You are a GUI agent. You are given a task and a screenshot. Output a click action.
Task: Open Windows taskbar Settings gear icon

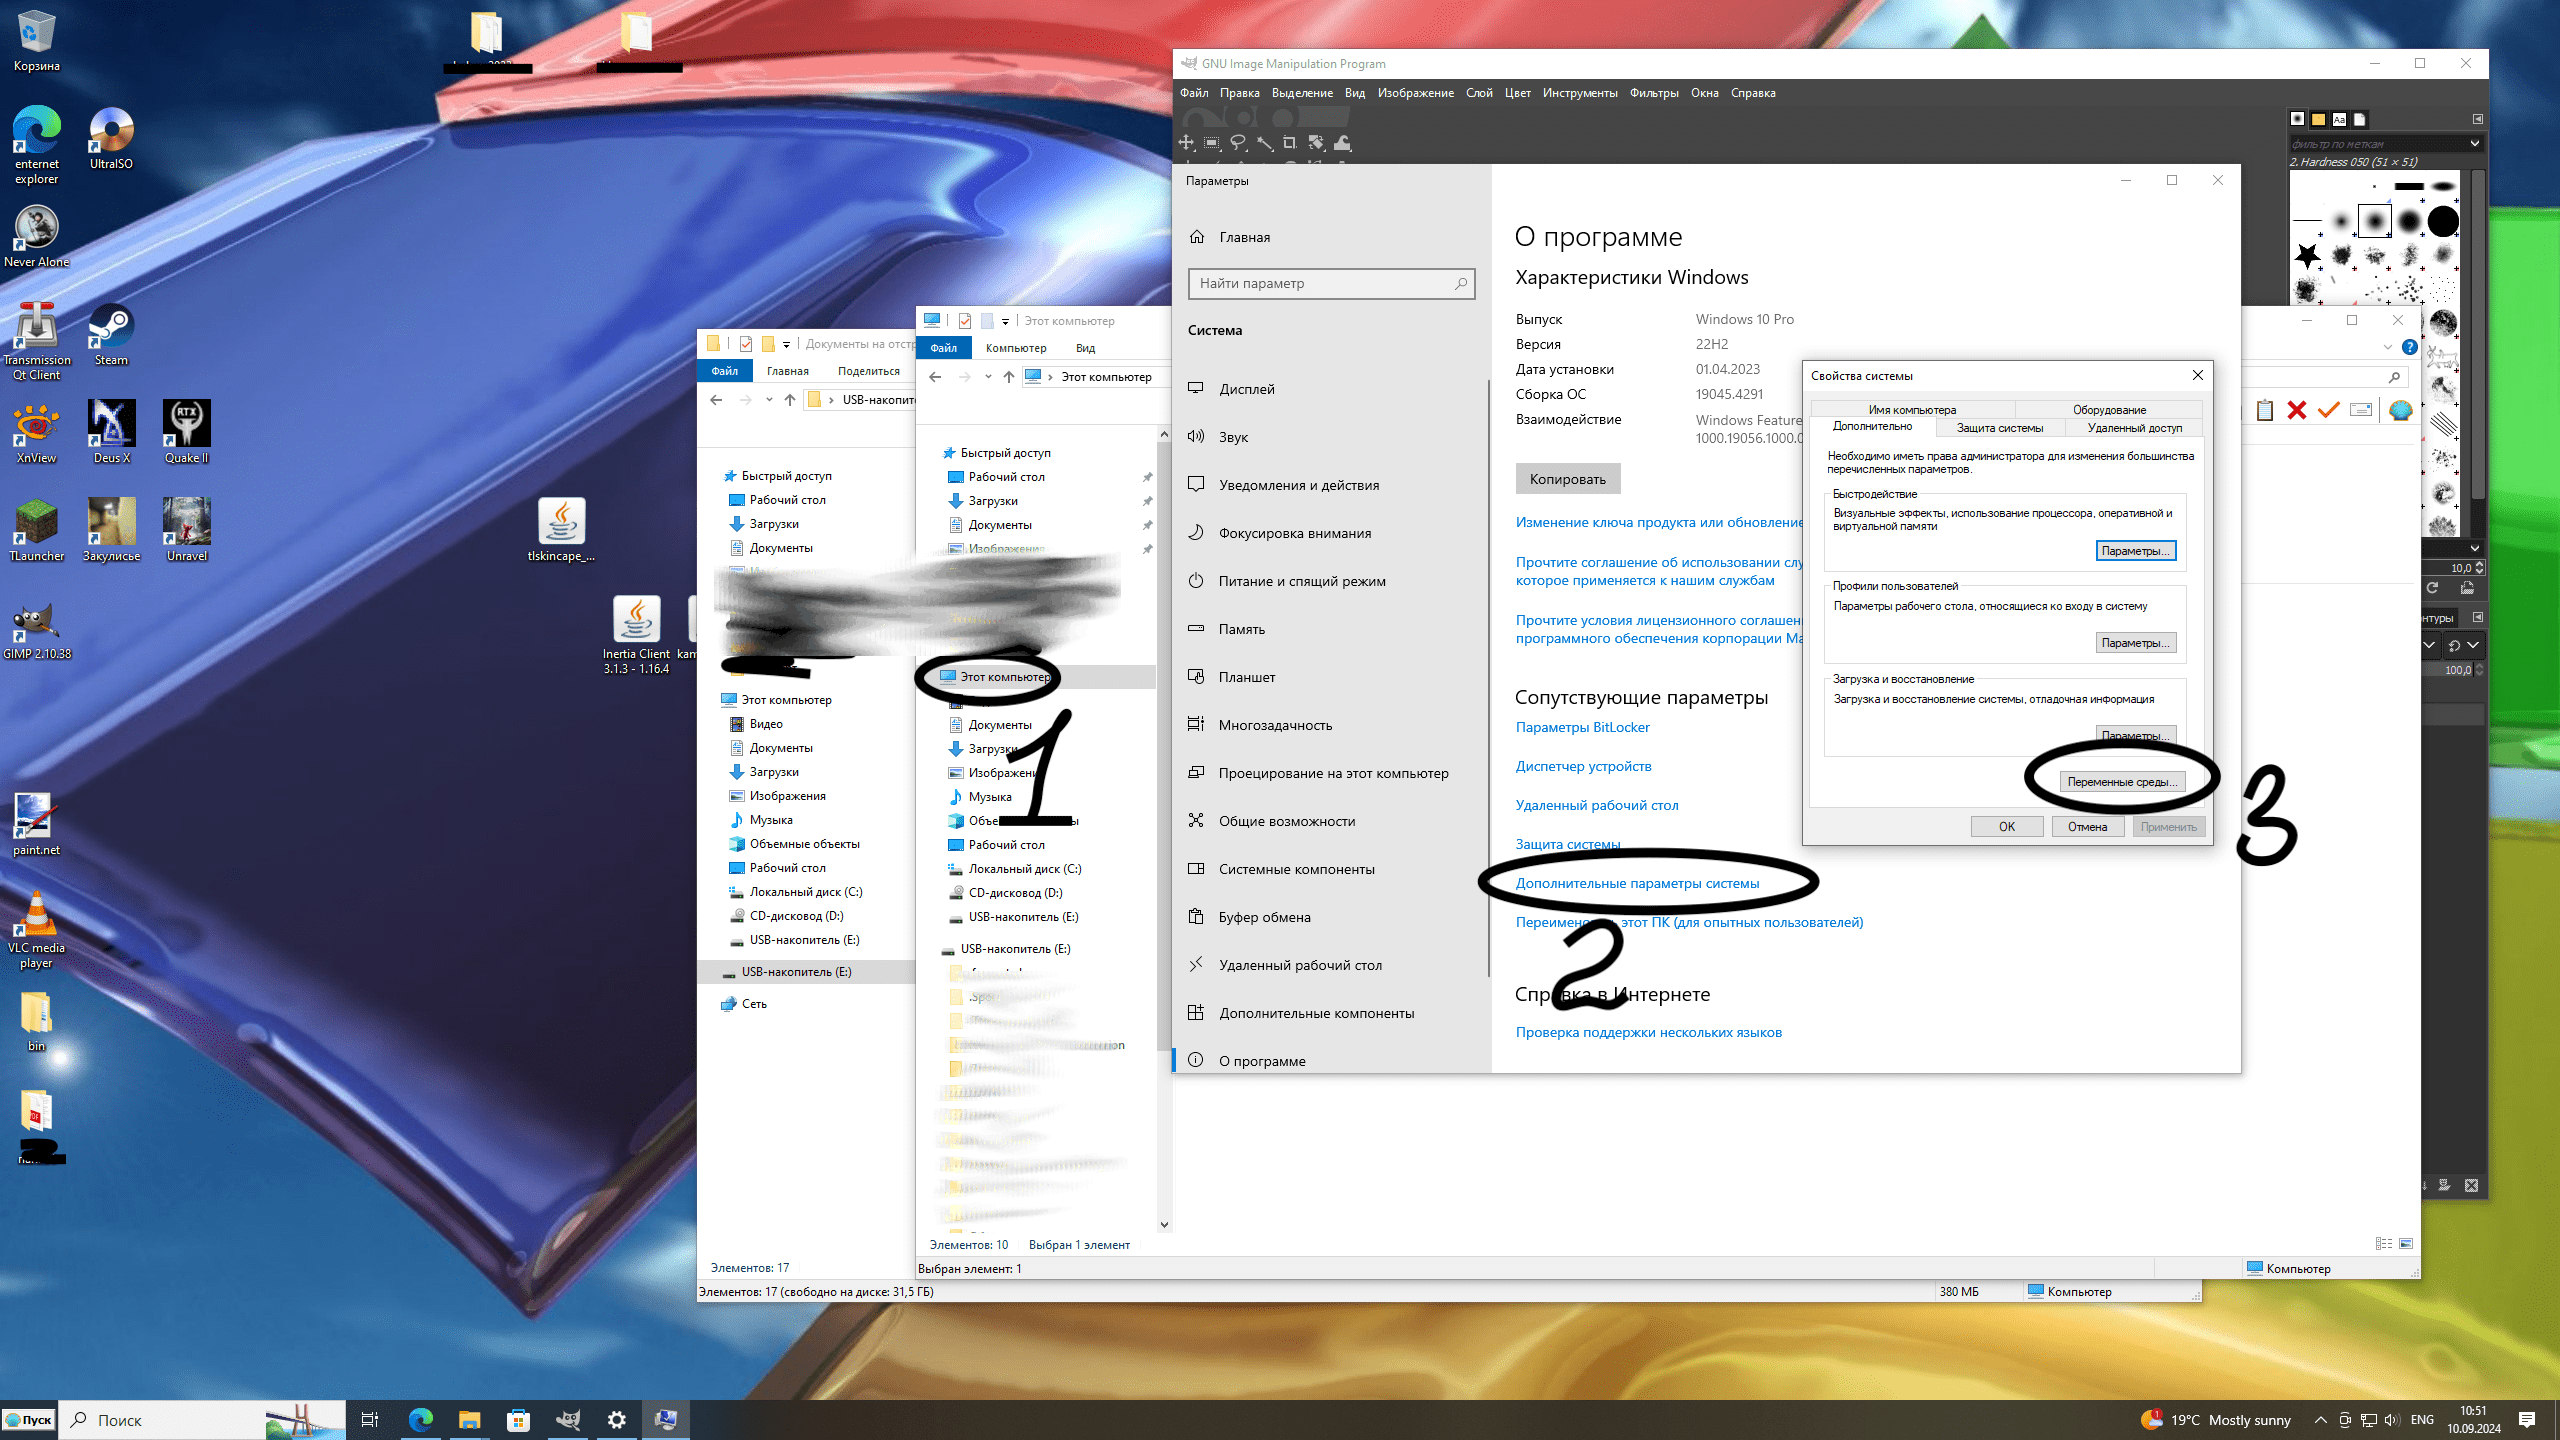tap(617, 1420)
